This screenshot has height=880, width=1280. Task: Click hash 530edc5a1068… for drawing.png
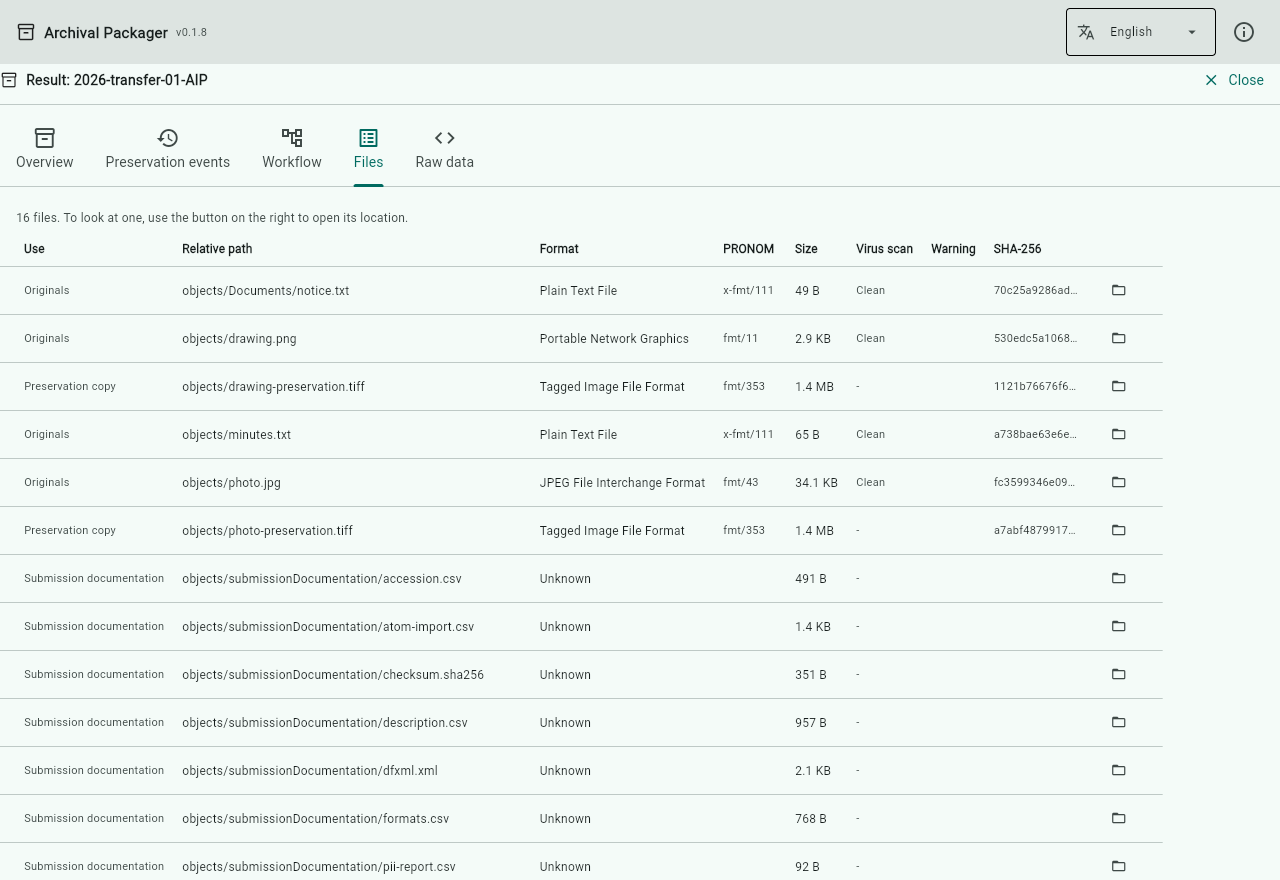1036,338
